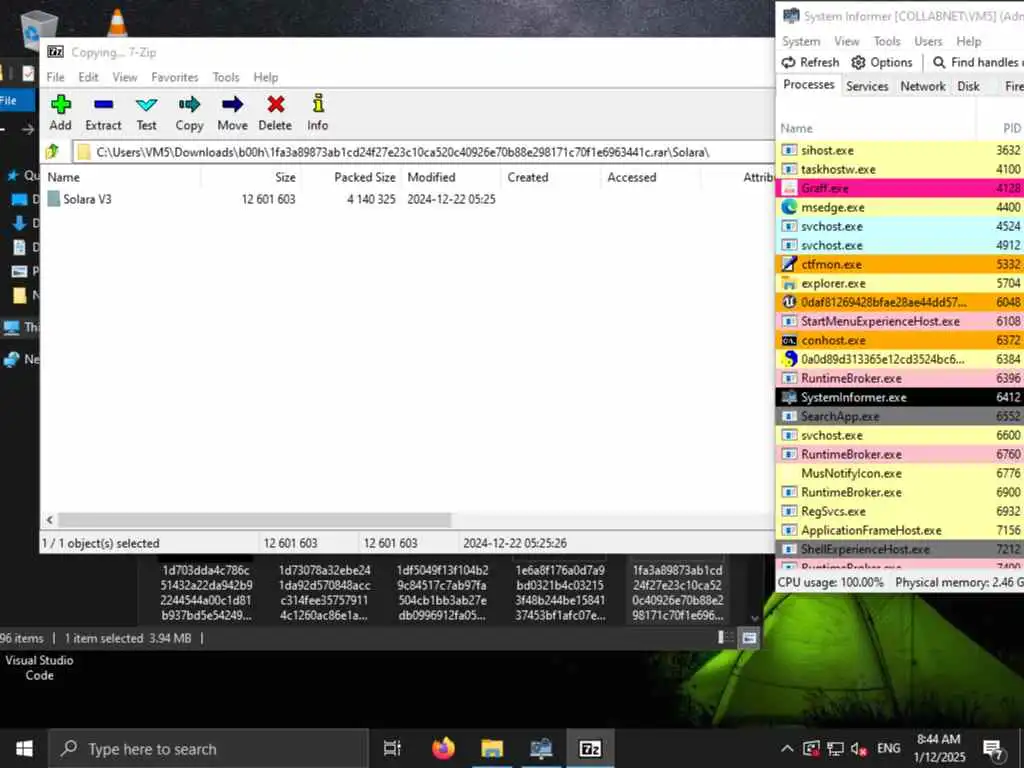This screenshot has height=768, width=1024.
Task: Select the ShellExperienceHost.exe process
Action: pyautogui.click(x=900, y=549)
